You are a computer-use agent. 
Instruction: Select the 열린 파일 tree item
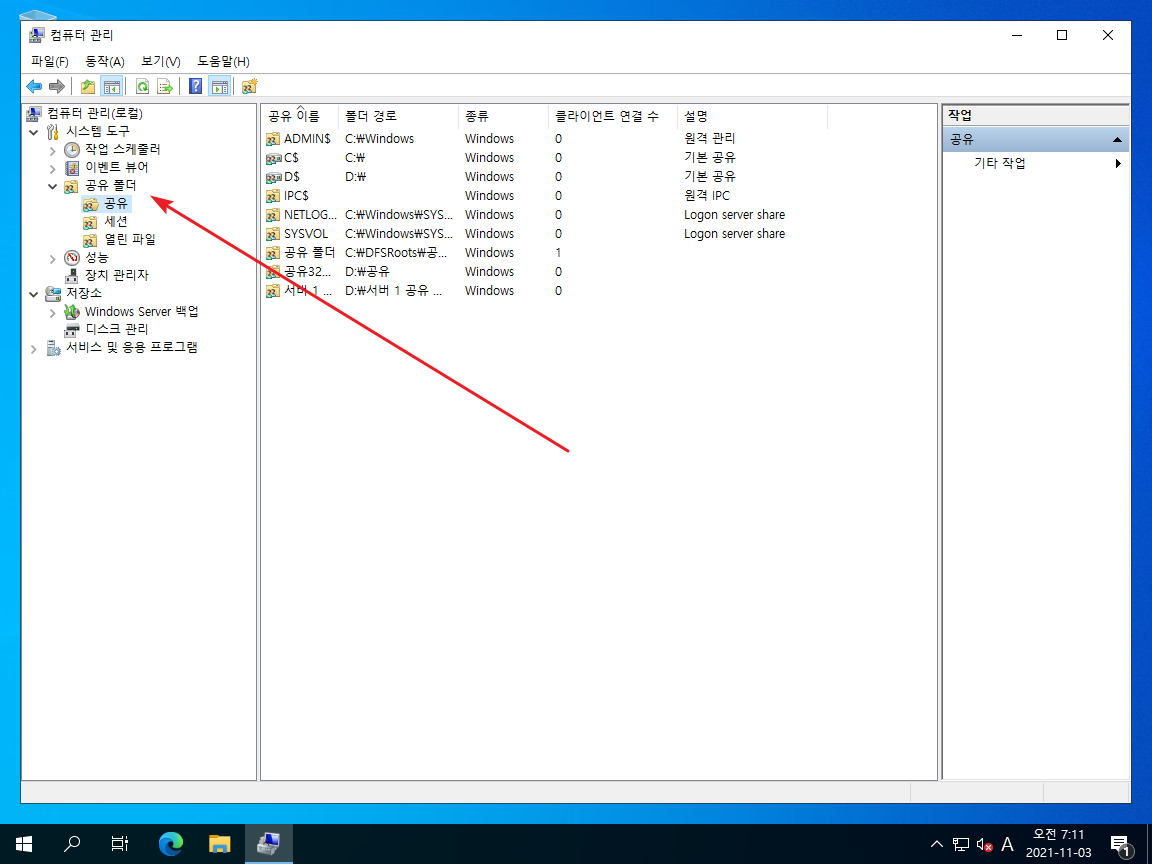tap(130, 240)
